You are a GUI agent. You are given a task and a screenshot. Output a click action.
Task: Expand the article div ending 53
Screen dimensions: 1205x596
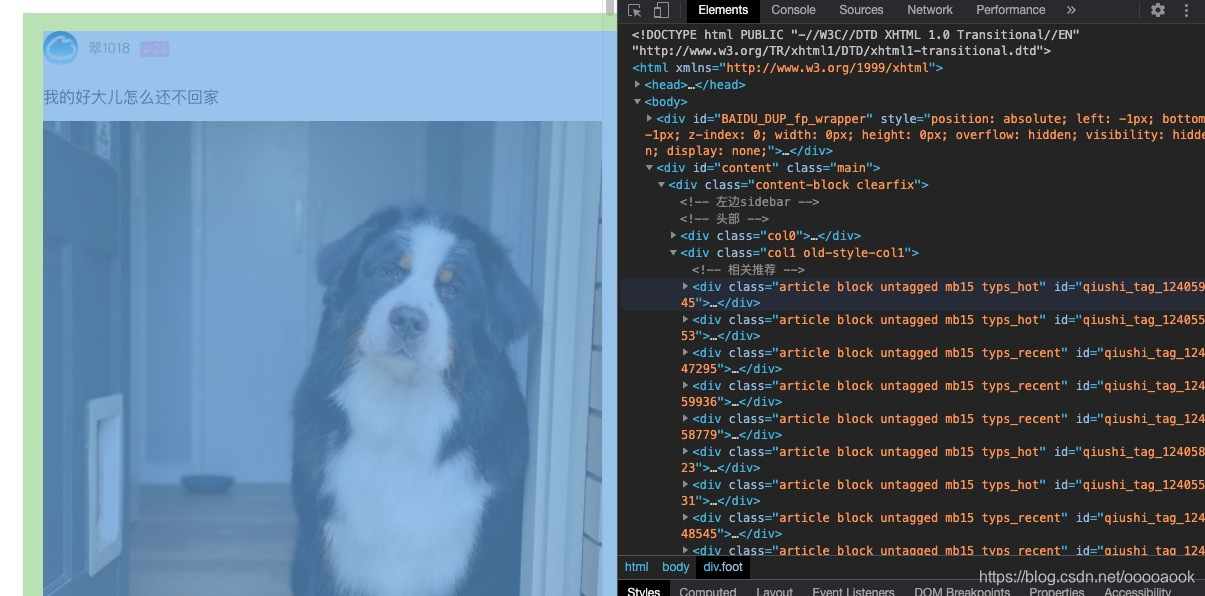click(x=686, y=319)
